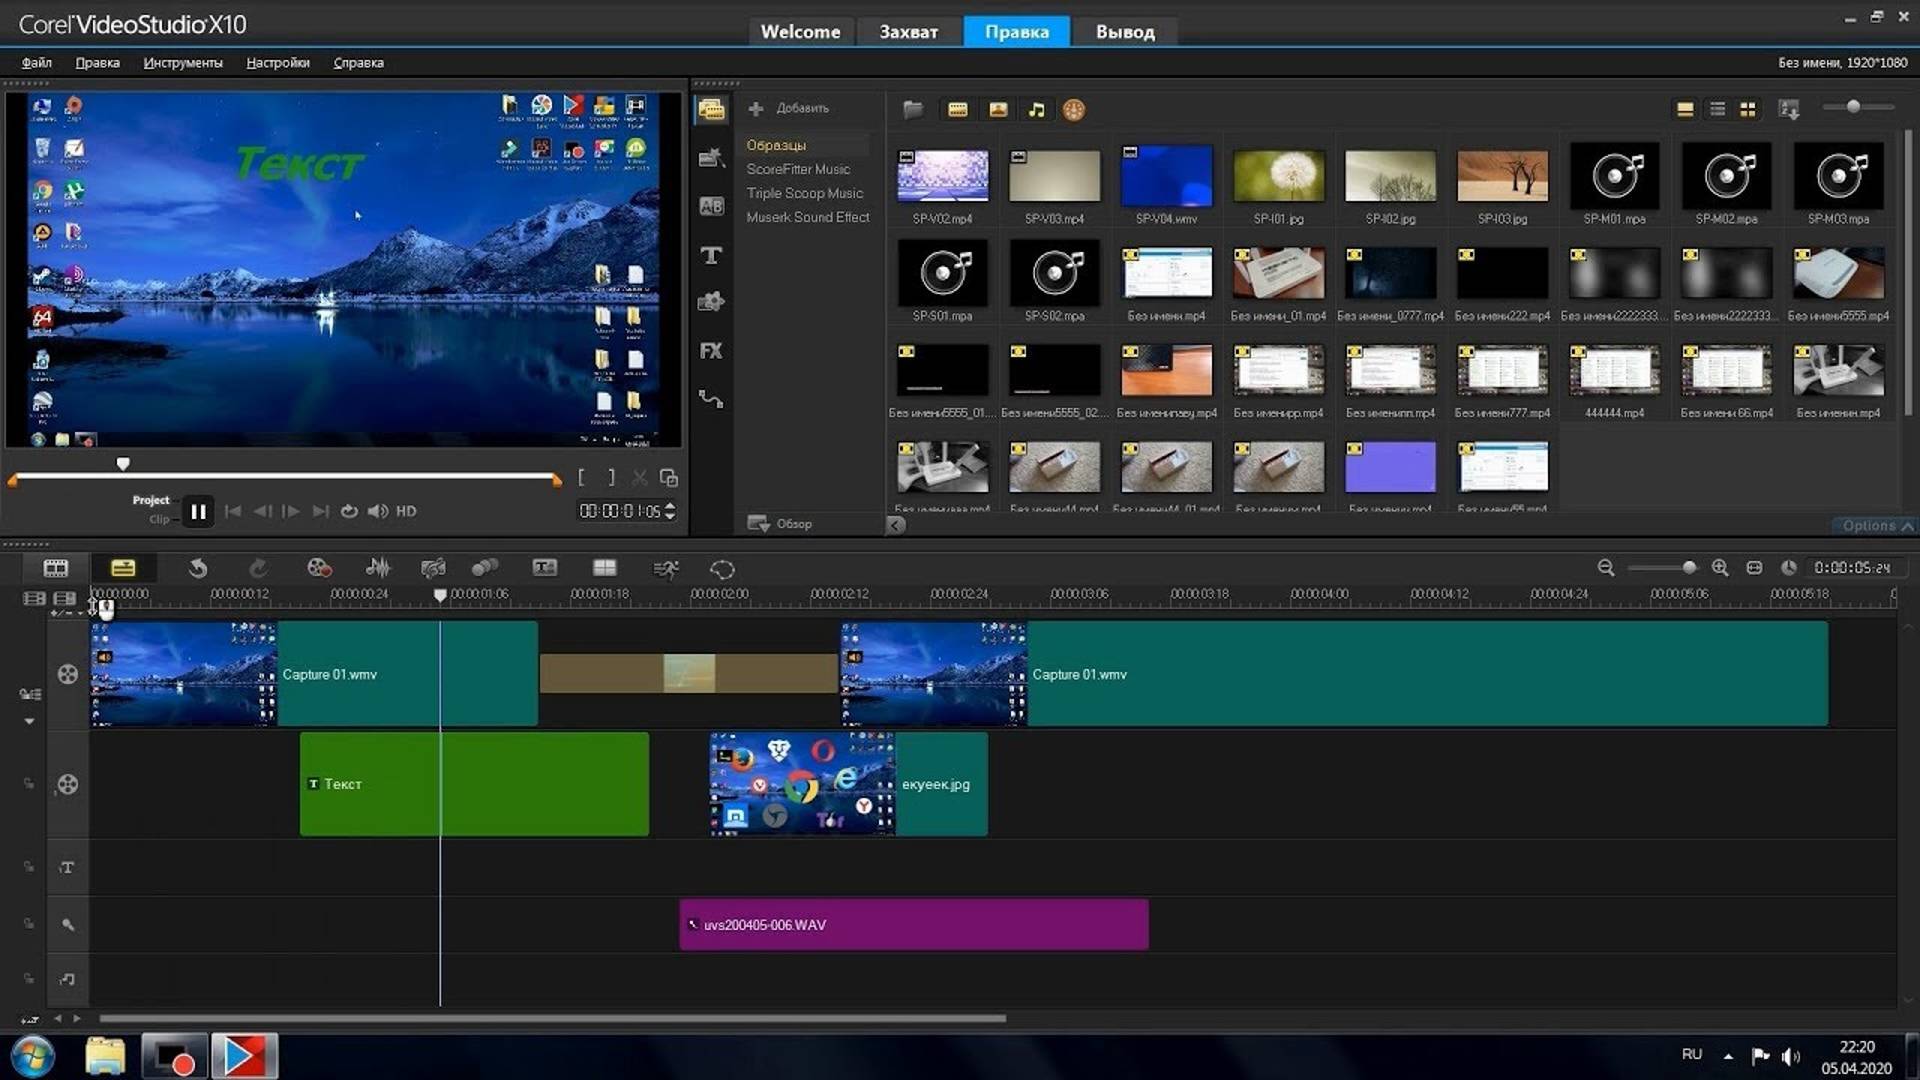Click the Undo icon above the timeline
This screenshot has width=1920, height=1080.
tap(197, 567)
